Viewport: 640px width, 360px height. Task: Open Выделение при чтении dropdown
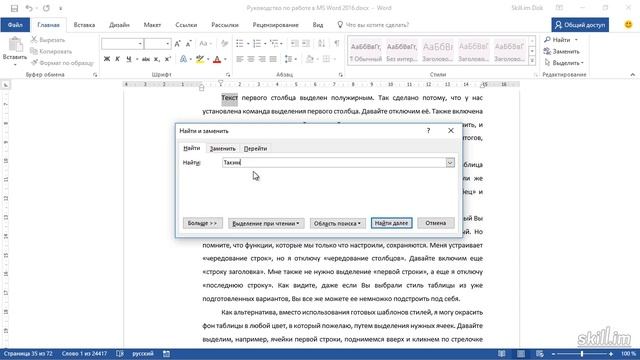pyautogui.click(x=266, y=223)
